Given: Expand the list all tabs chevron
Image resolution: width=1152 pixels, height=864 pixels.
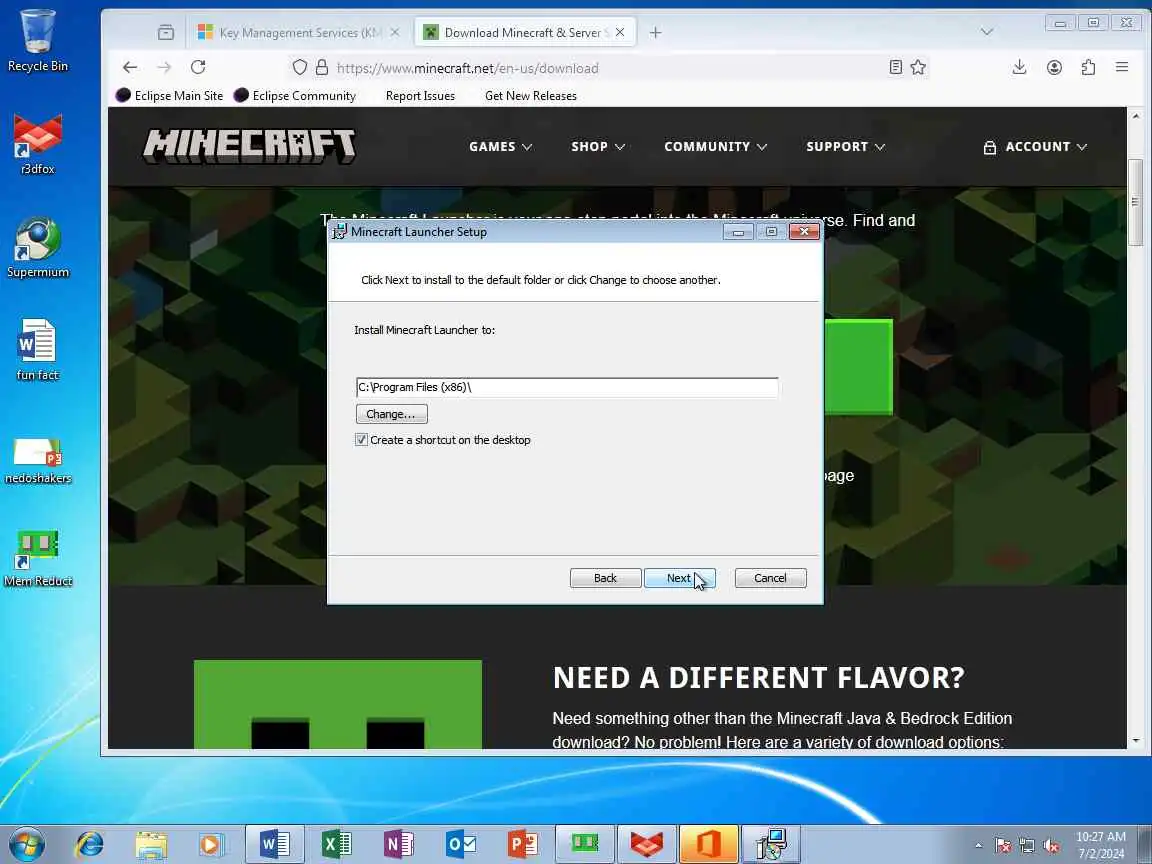Looking at the screenshot, I should click(987, 32).
